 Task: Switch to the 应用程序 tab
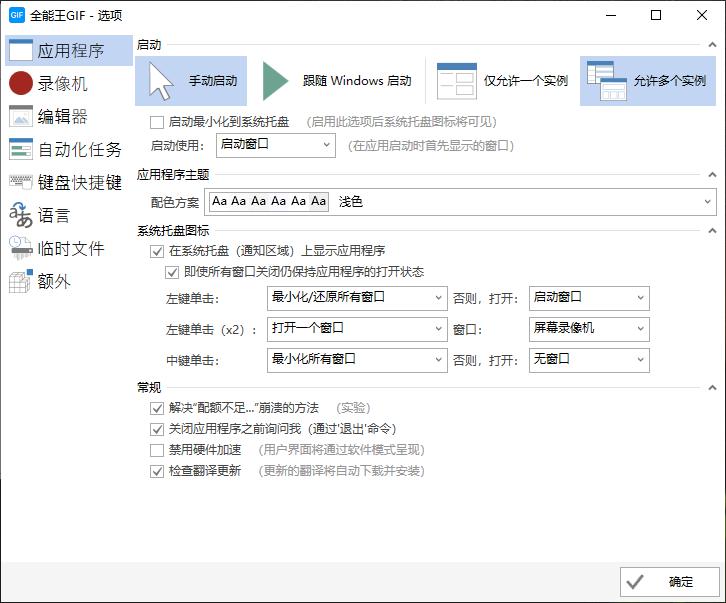pos(67,51)
